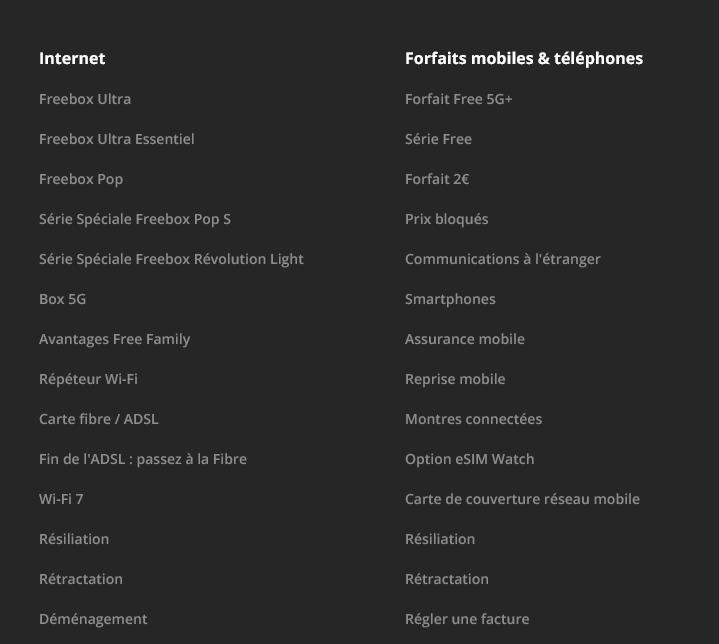The image size is (719, 644).
Task: Go to Smartphones link
Action: (x=450, y=299)
